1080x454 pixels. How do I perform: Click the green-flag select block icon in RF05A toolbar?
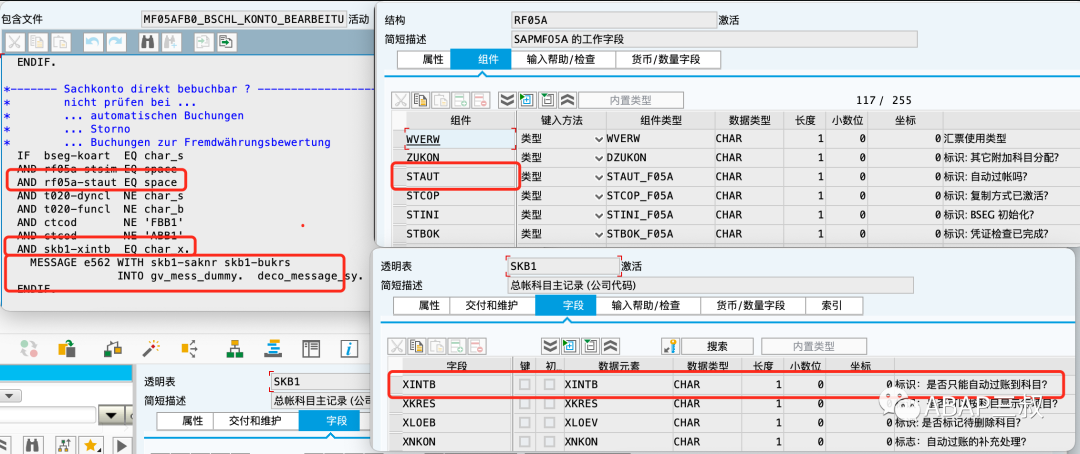click(528, 100)
